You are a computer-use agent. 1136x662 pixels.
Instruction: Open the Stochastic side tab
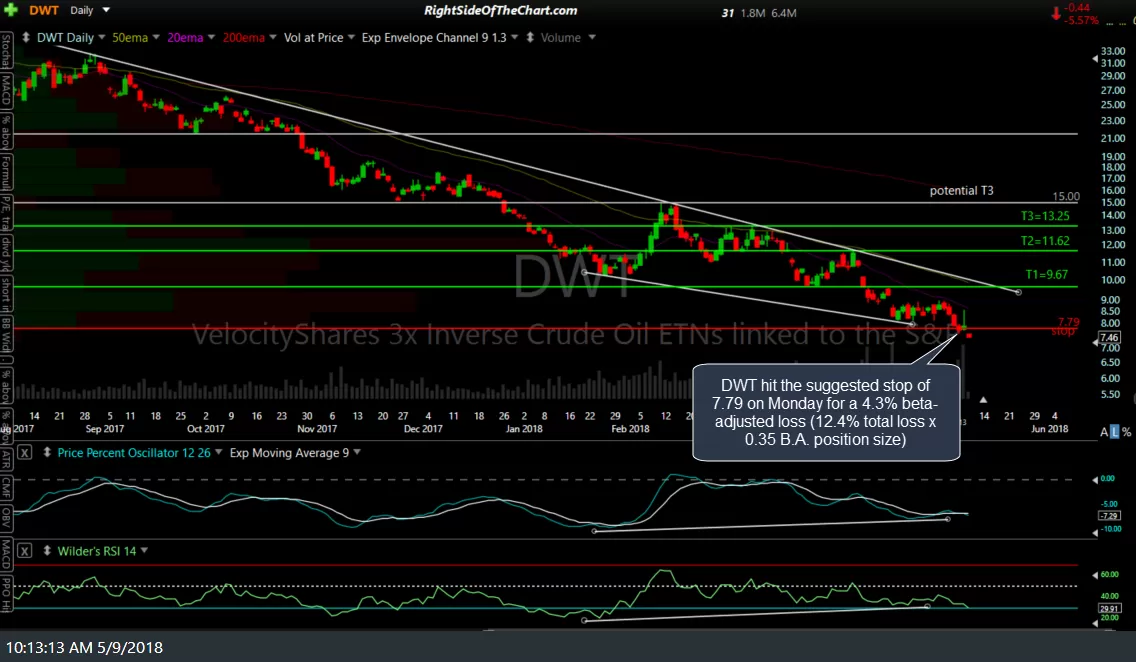(x=6, y=52)
